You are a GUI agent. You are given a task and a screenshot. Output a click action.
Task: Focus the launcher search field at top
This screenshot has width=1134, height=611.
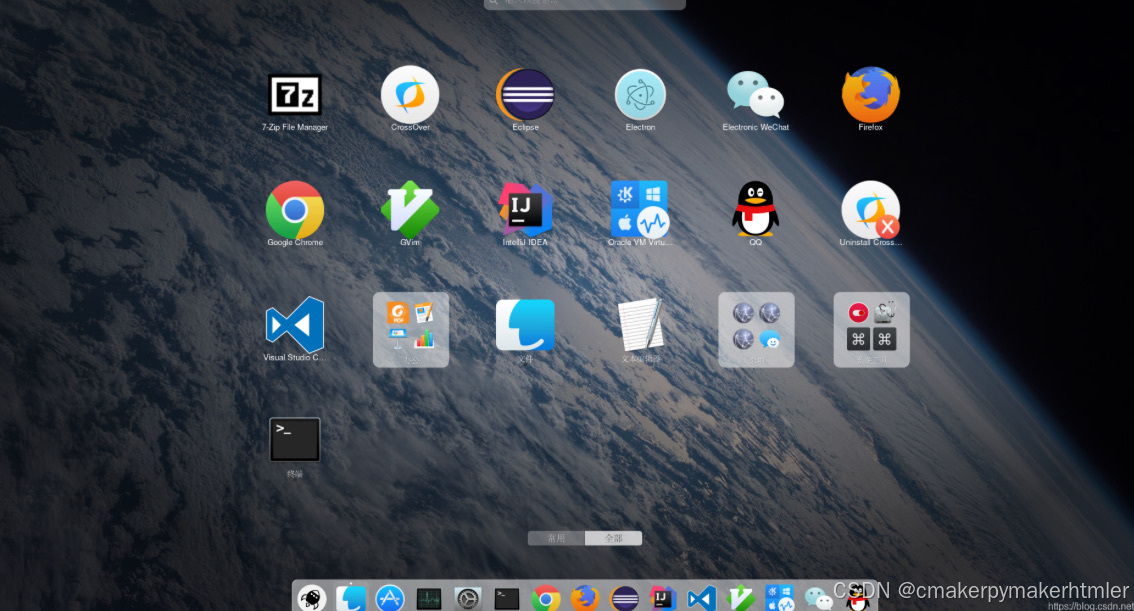584,4
